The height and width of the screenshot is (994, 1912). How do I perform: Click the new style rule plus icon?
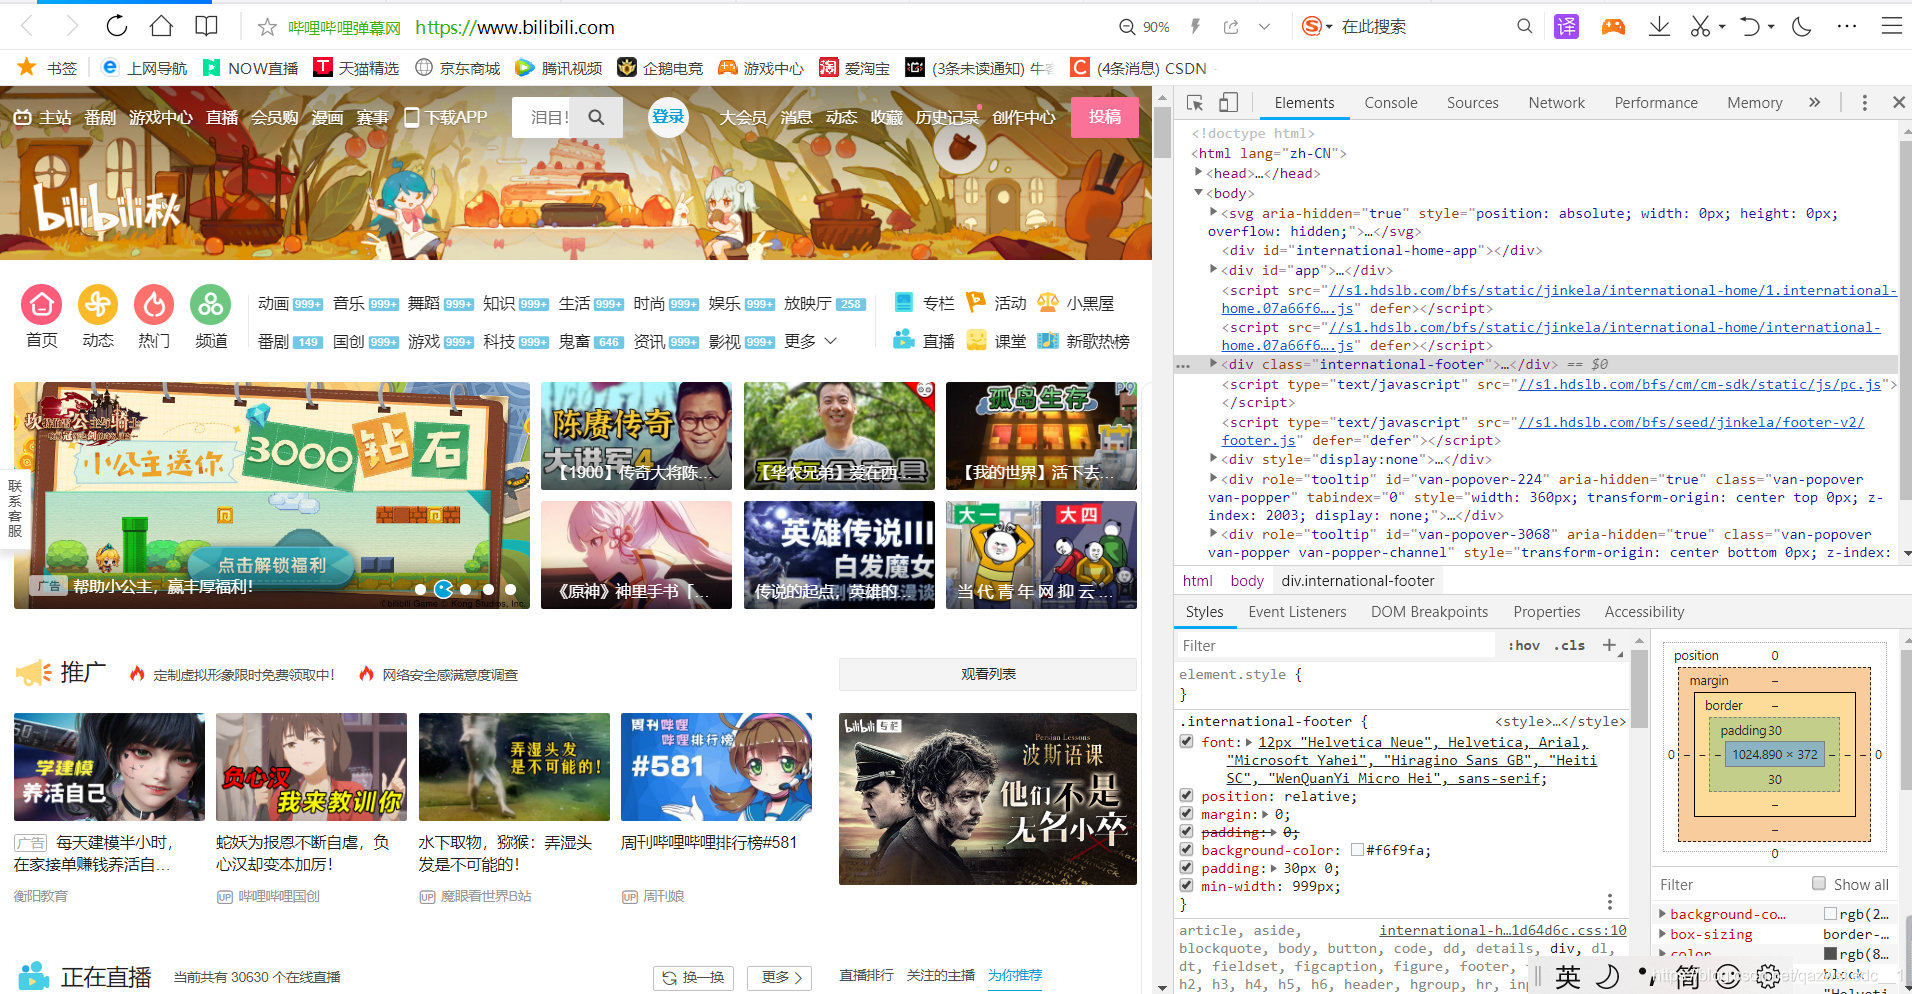pos(1609,645)
